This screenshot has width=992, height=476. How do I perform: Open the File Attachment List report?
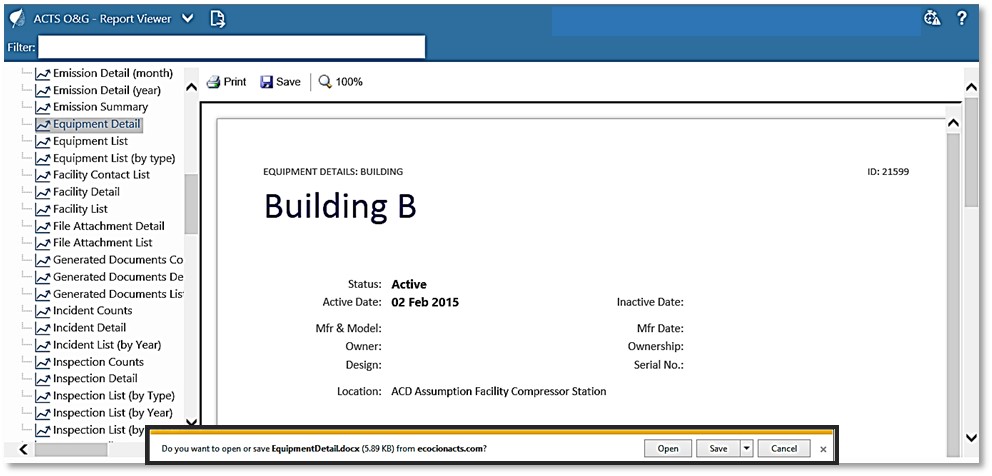tap(102, 242)
